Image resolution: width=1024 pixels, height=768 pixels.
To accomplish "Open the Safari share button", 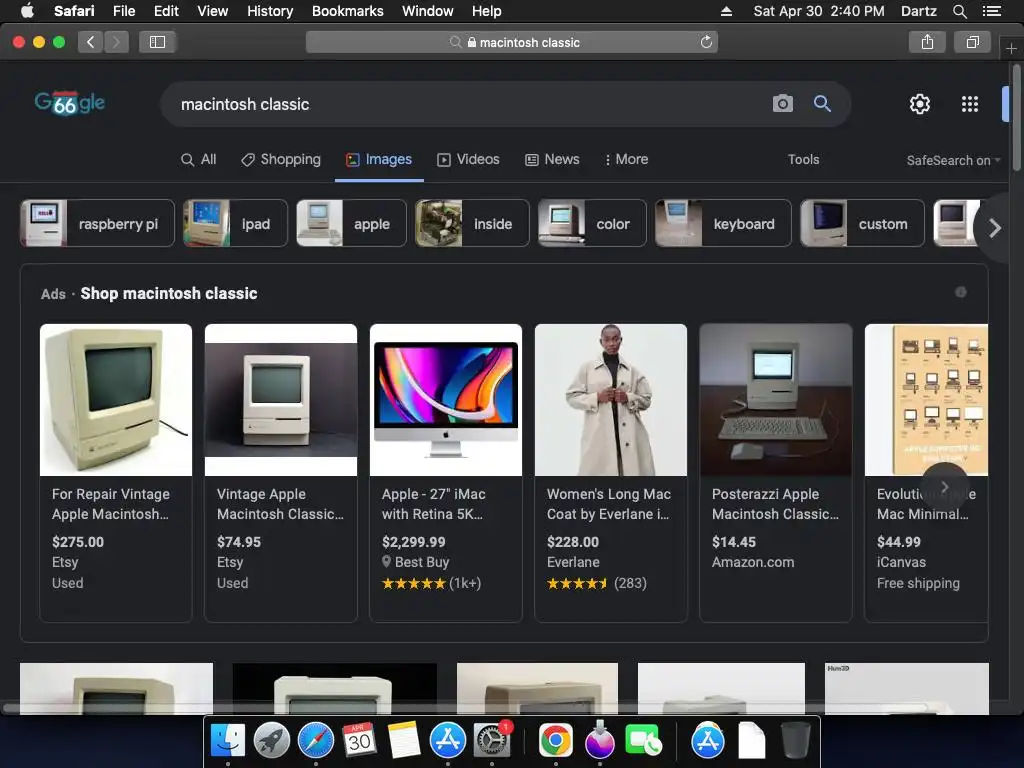I will point(927,42).
